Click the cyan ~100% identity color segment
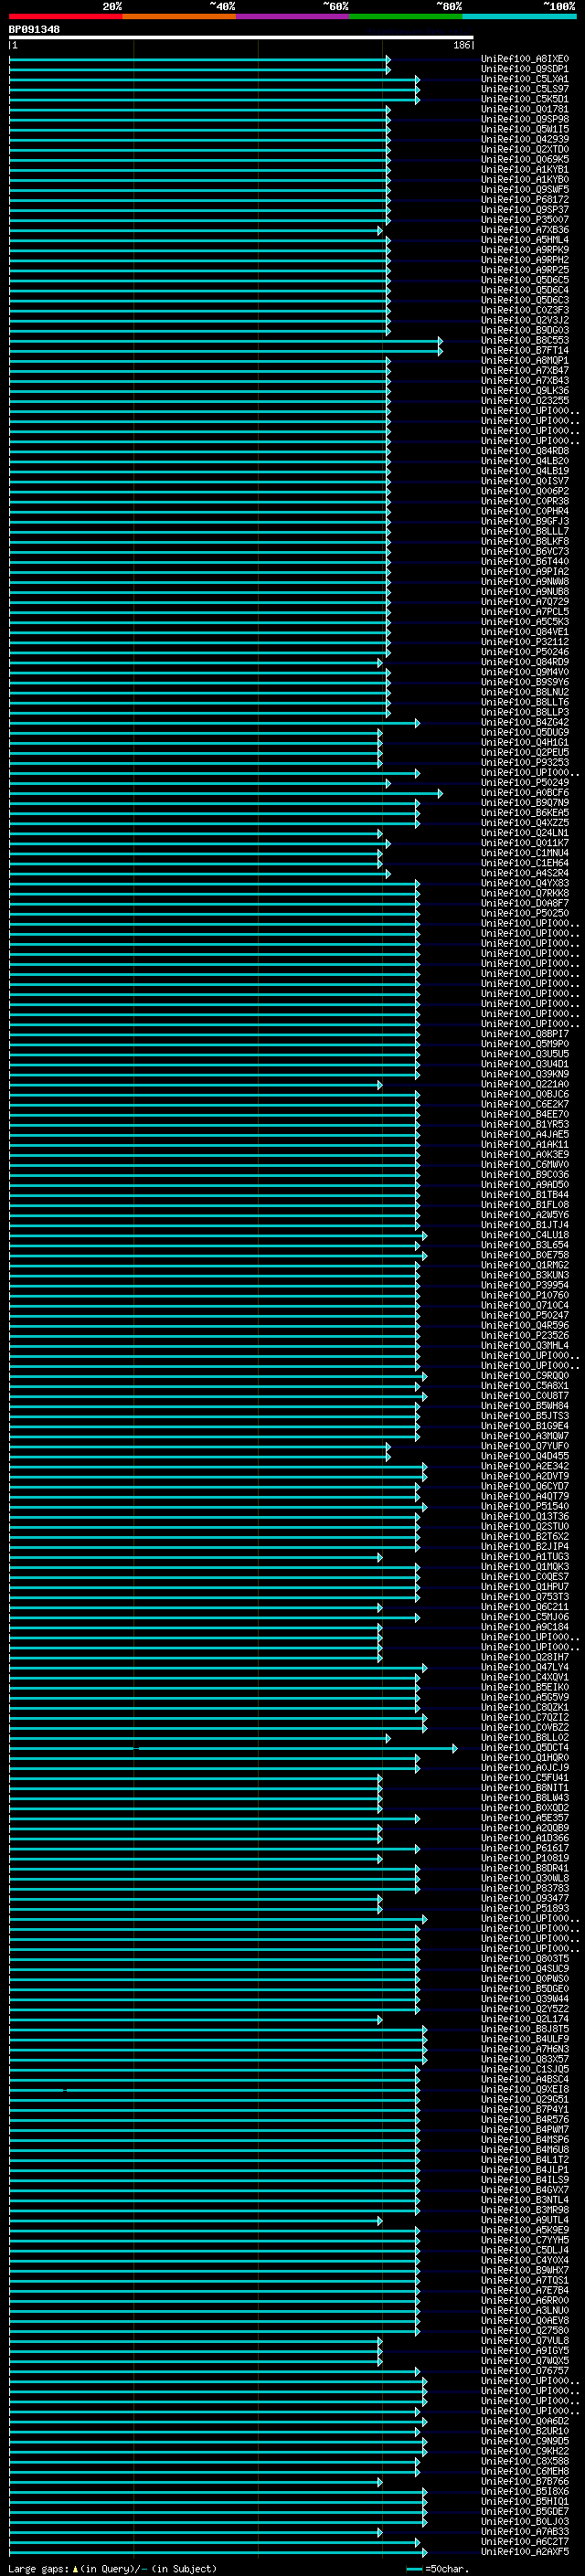 (x=519, y=16)
